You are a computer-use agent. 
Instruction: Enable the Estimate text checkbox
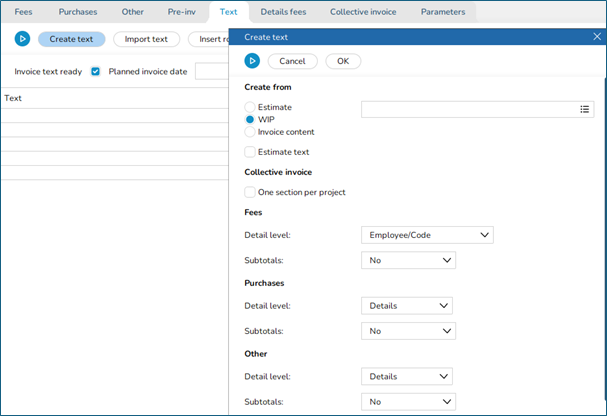pyautogui.click(x=250, y=152)
